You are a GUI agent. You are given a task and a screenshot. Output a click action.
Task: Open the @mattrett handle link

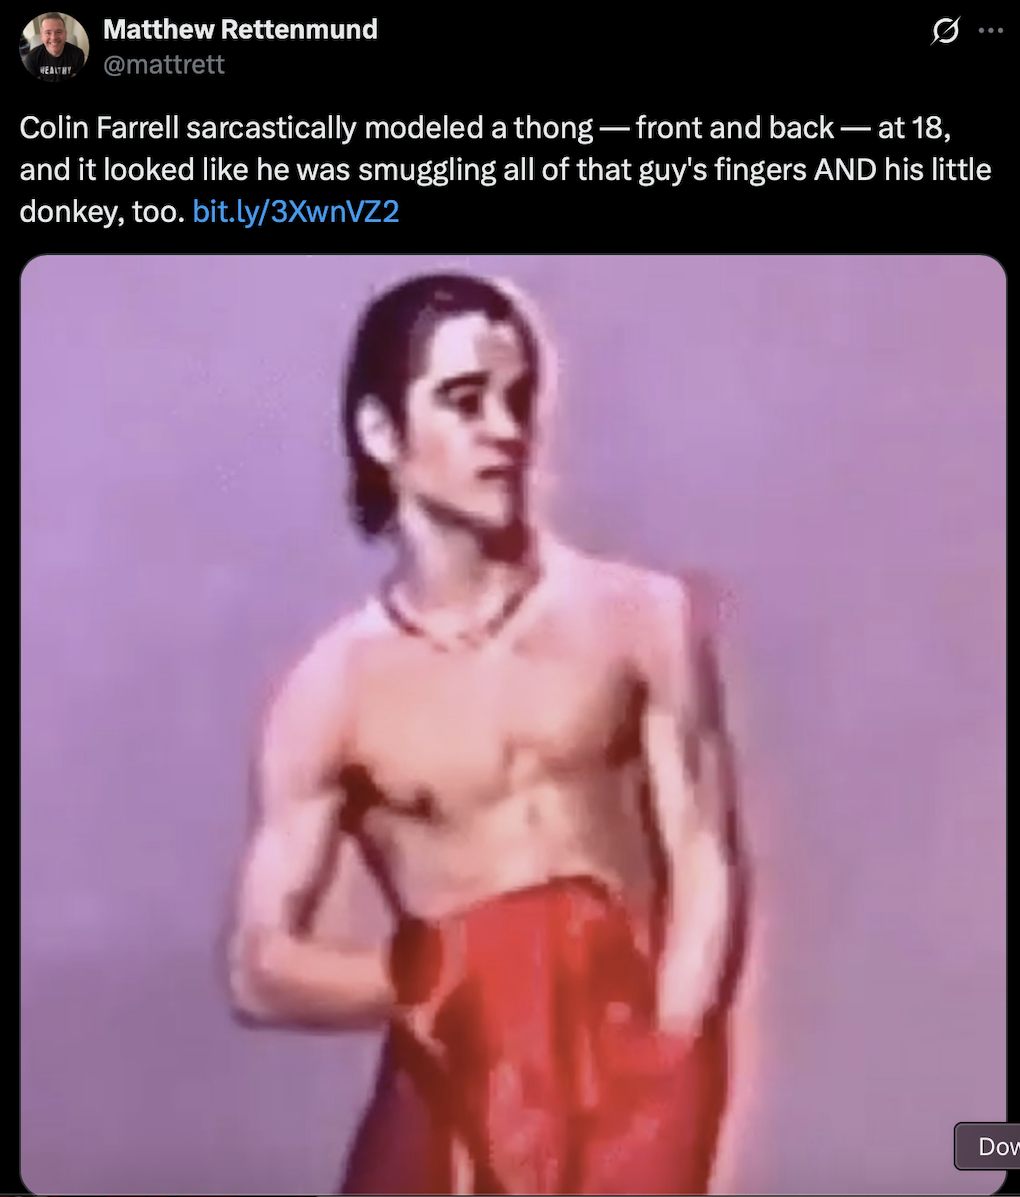[x=163, y=64]
